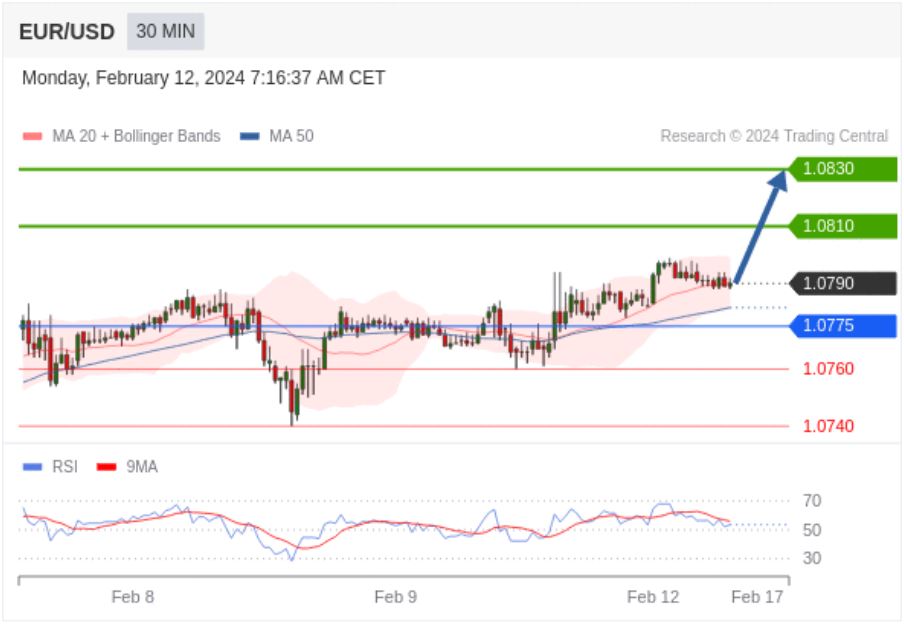Click the RSI 50 level label
The image size is (904, 628).
[812, 529]
